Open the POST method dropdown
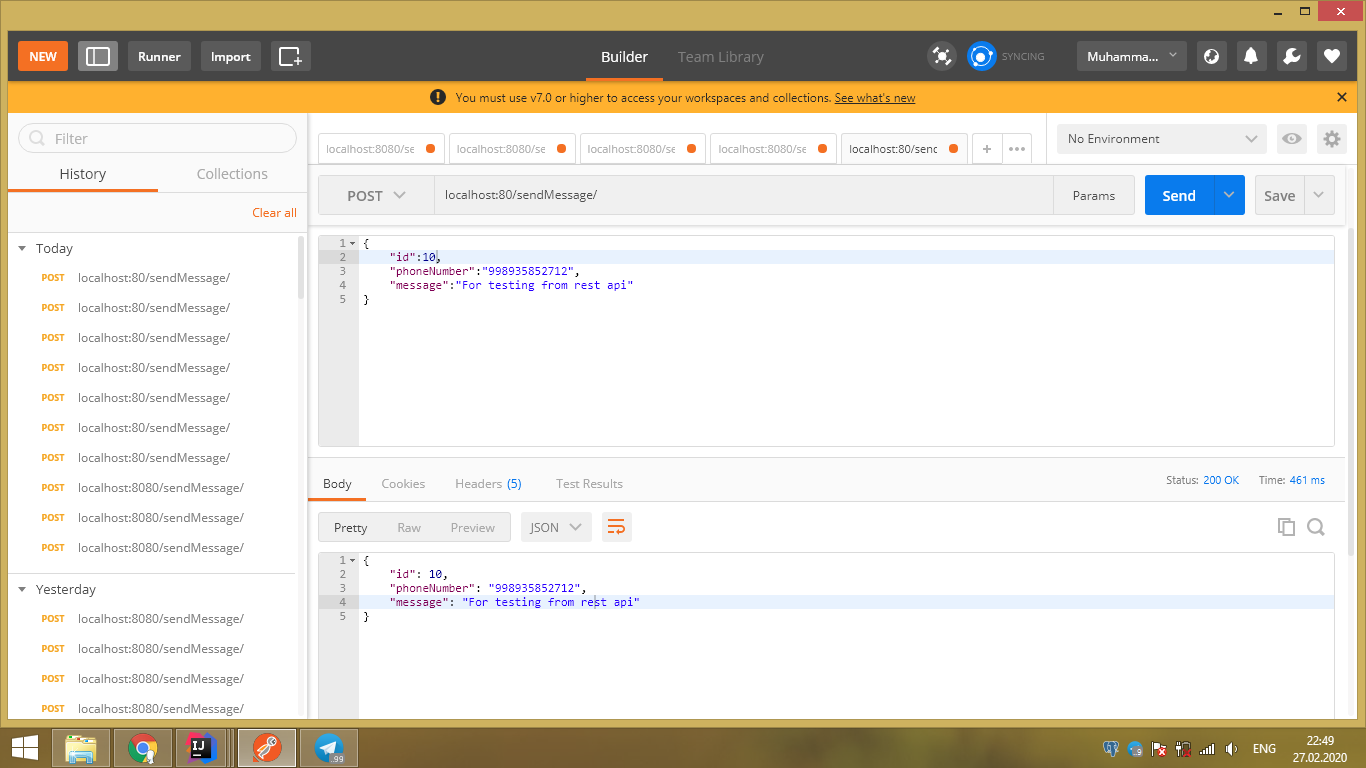 pos(376,195)
